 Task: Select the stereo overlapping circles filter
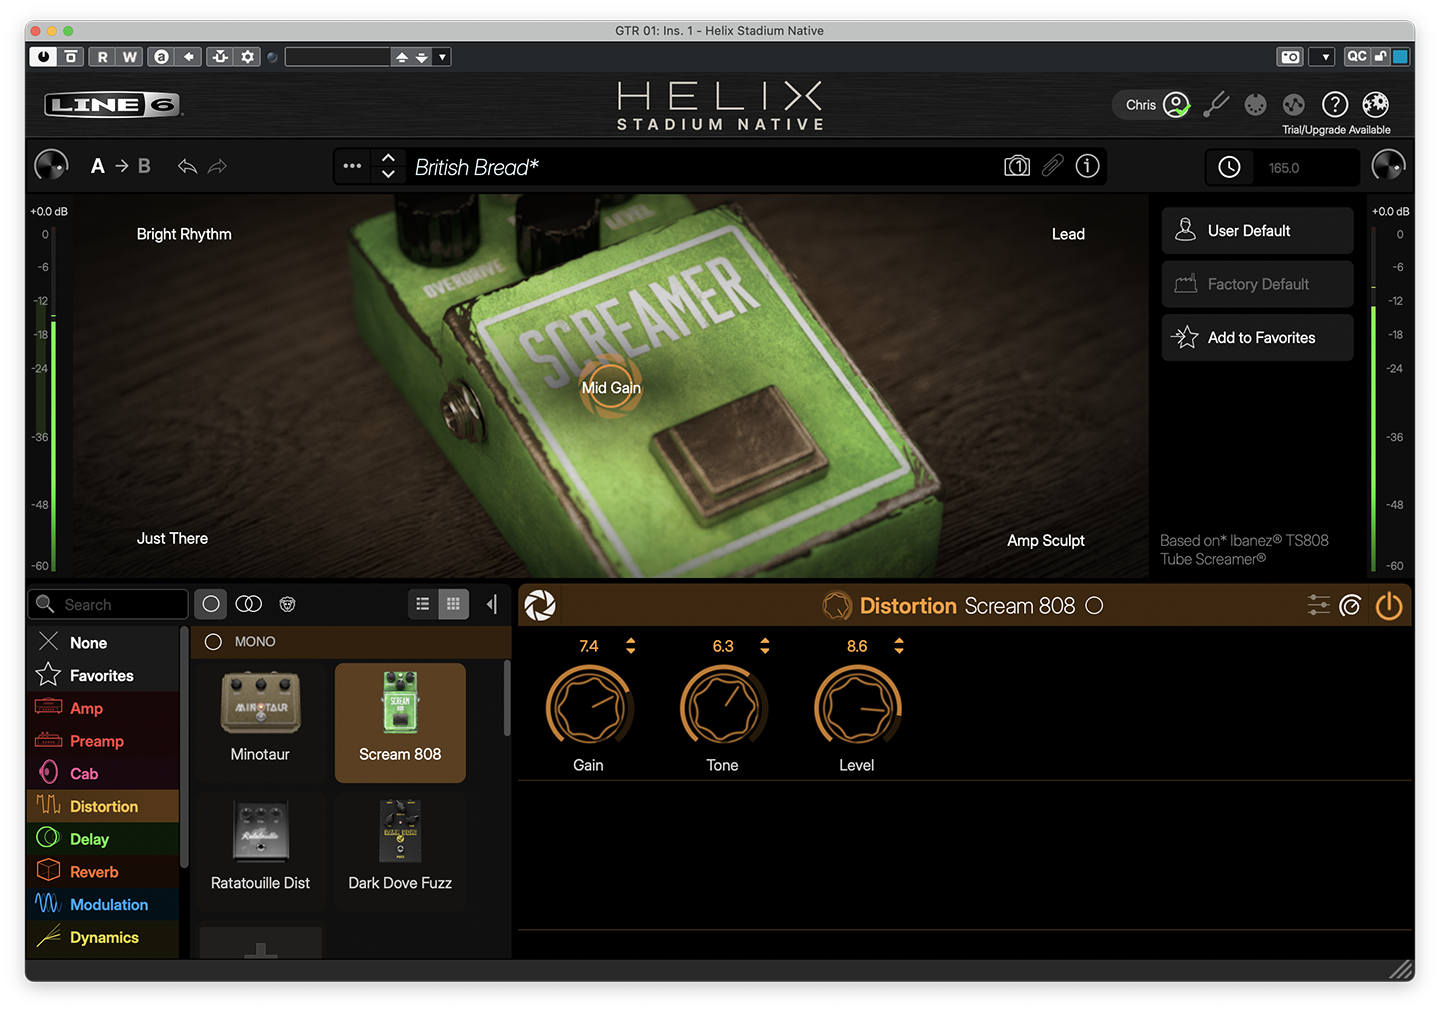click(x=249, y=604)
